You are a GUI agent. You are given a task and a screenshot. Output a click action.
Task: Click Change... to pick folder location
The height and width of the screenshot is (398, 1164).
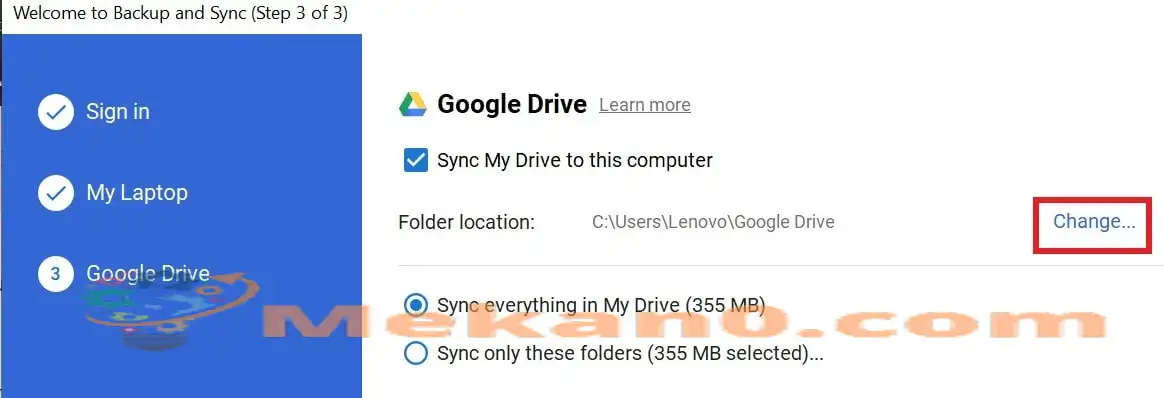pyautogui.click(x=1094, y=221)
